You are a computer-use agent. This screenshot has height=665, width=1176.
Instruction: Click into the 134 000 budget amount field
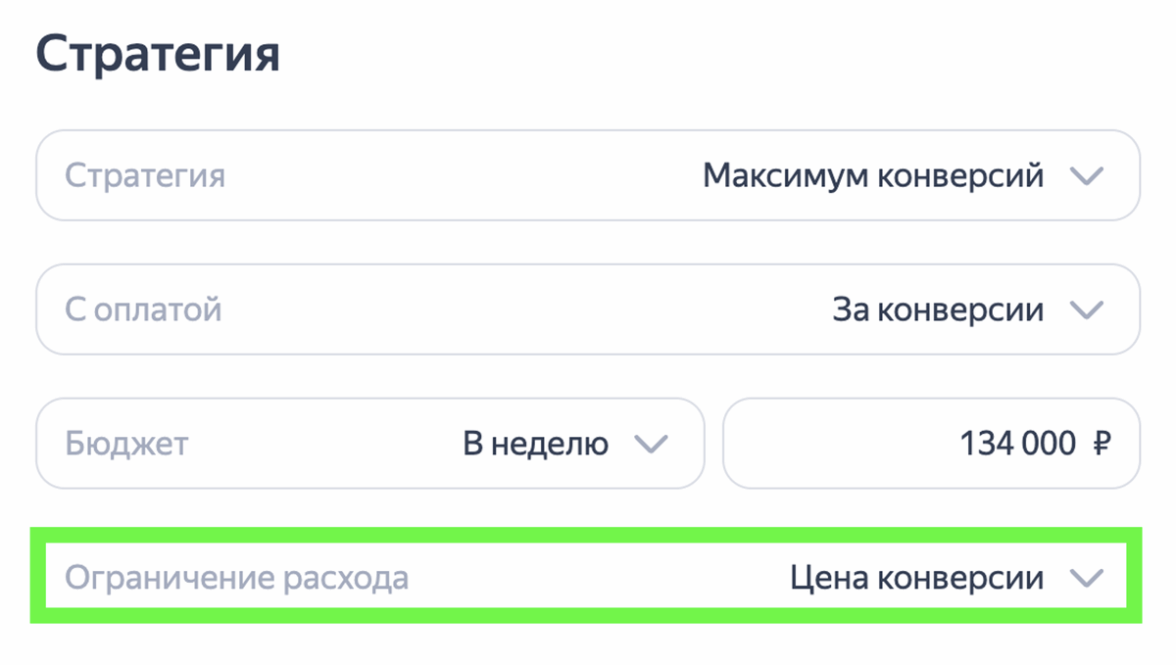[1017, 444]
